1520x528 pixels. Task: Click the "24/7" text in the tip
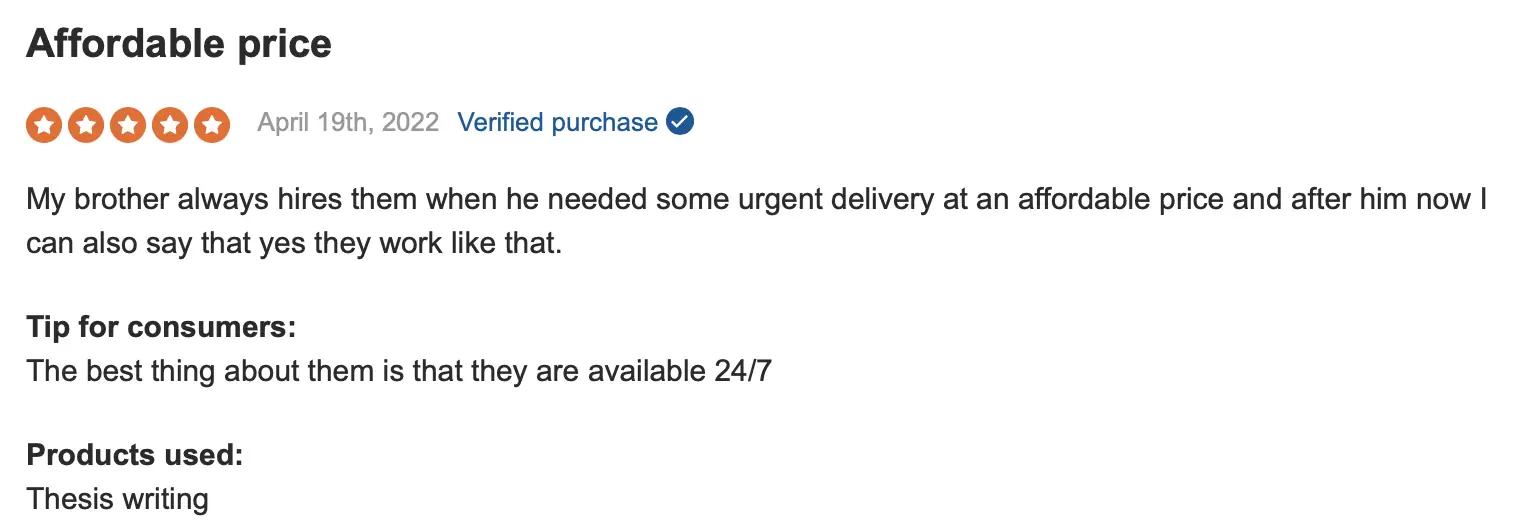pos(743,371)
